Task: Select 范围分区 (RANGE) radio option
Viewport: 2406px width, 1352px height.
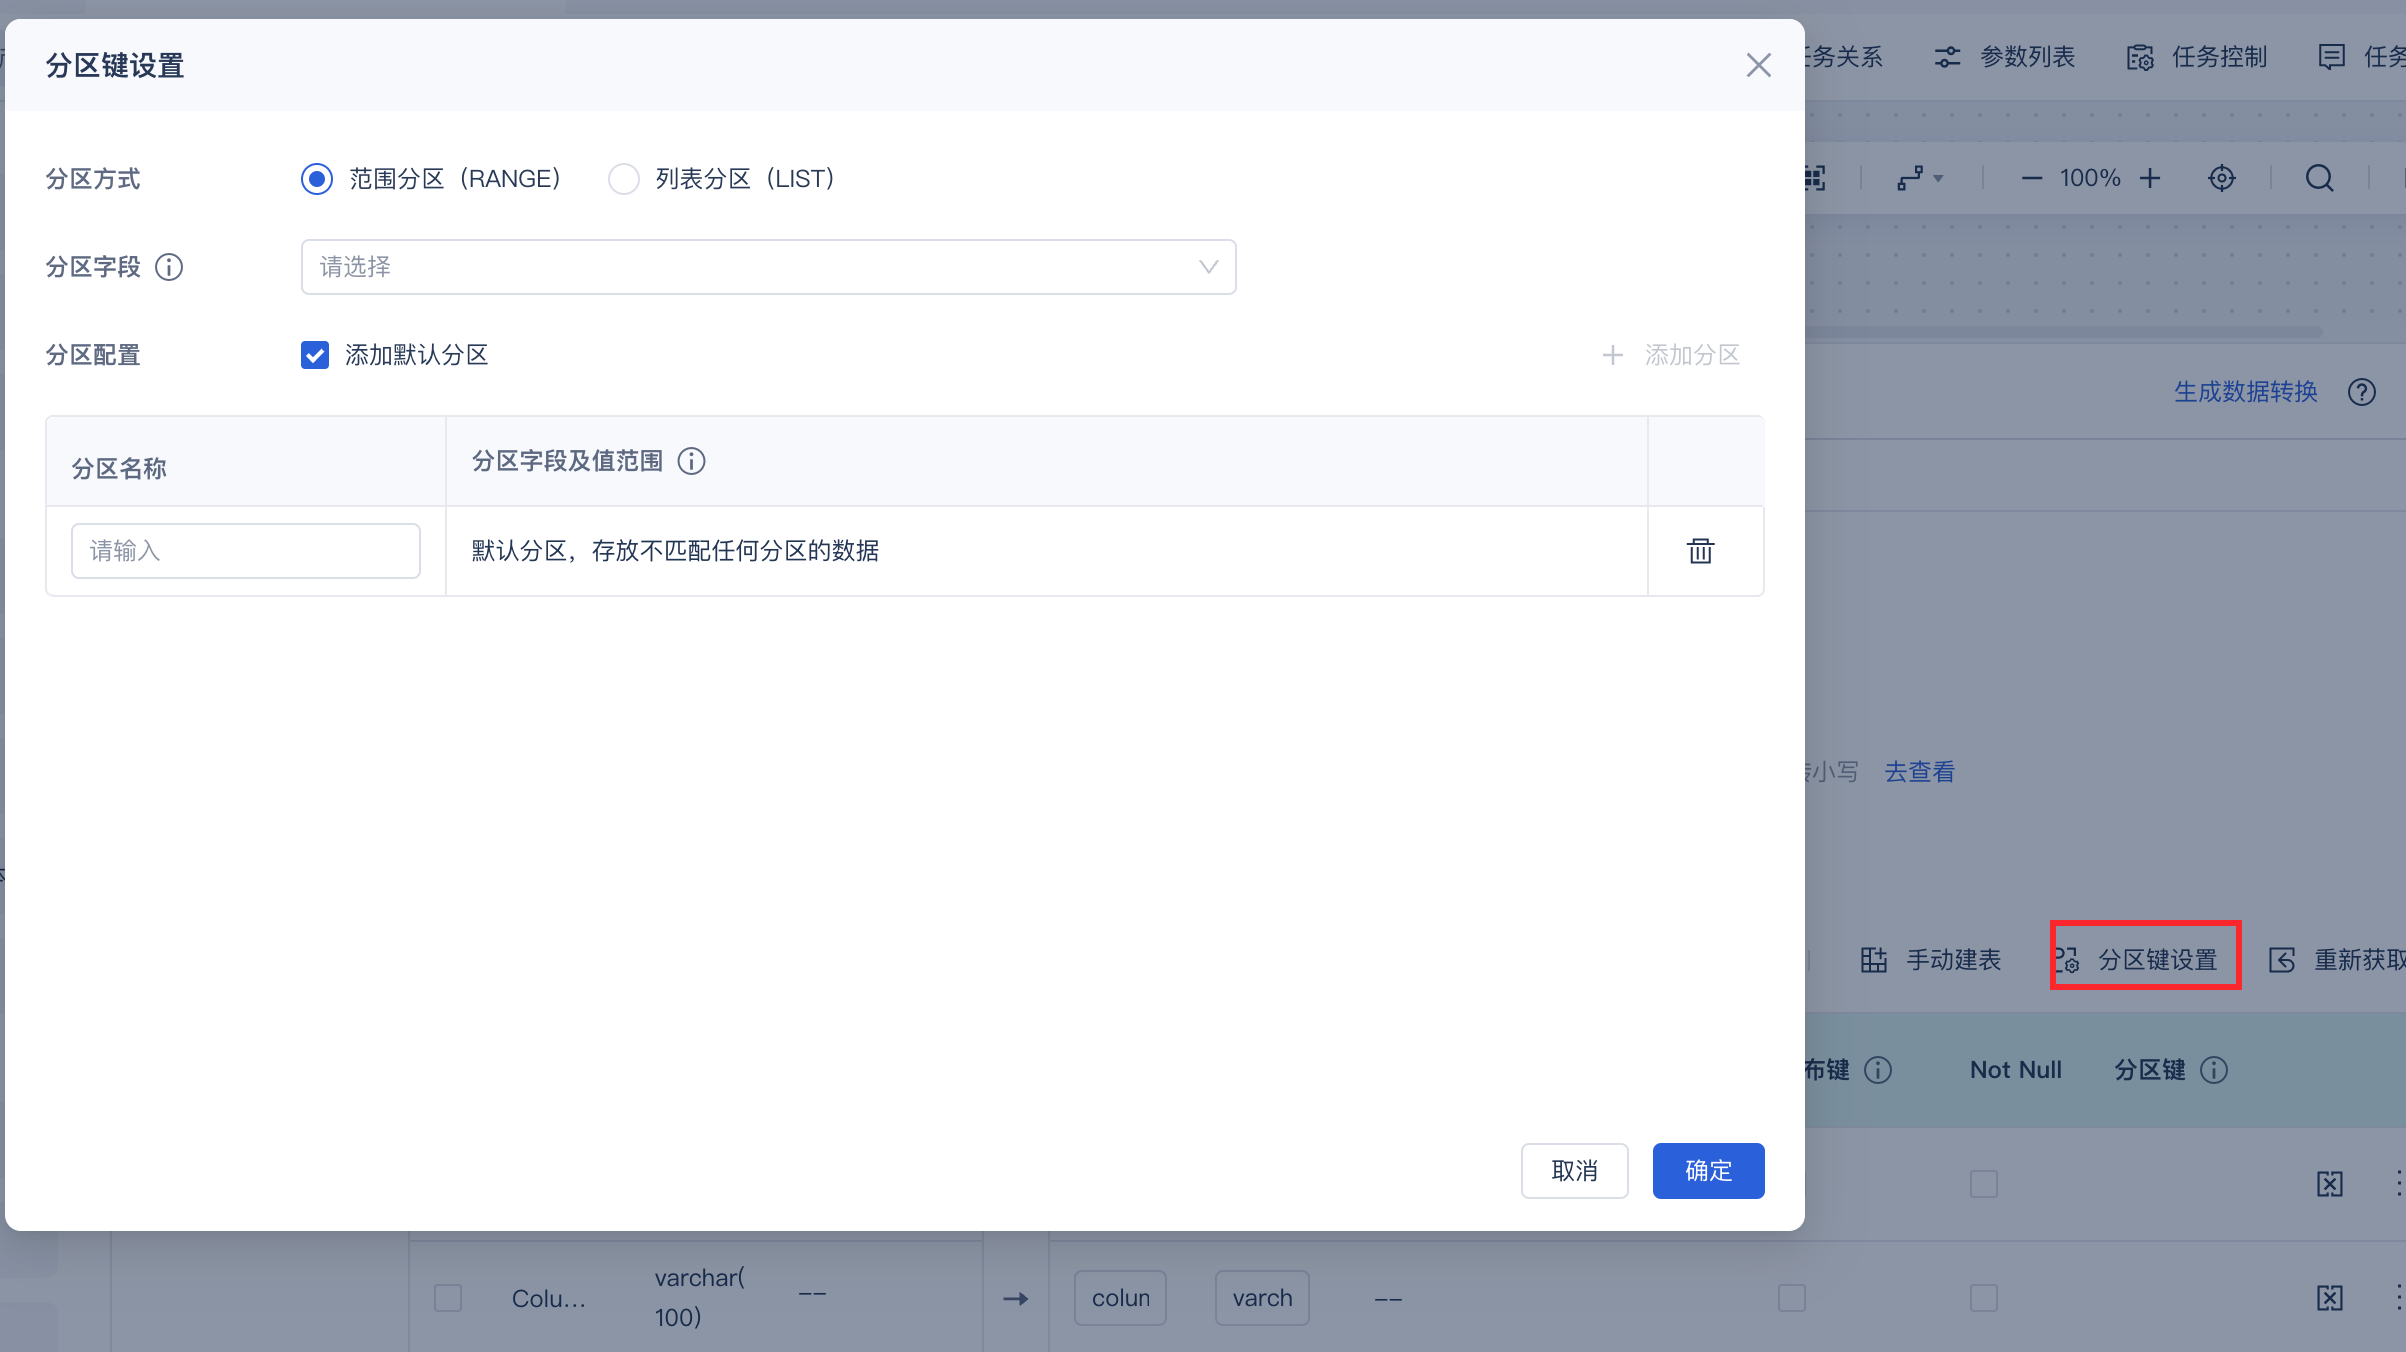Action: click(317, 179)
